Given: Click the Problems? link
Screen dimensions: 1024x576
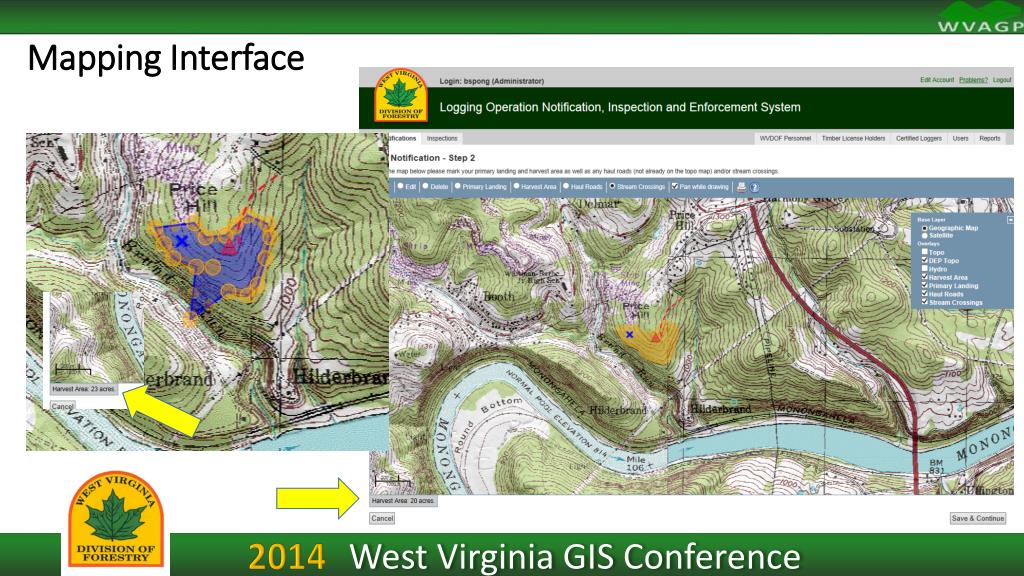Looking at the screenshot, I should [x=973, y=80].
